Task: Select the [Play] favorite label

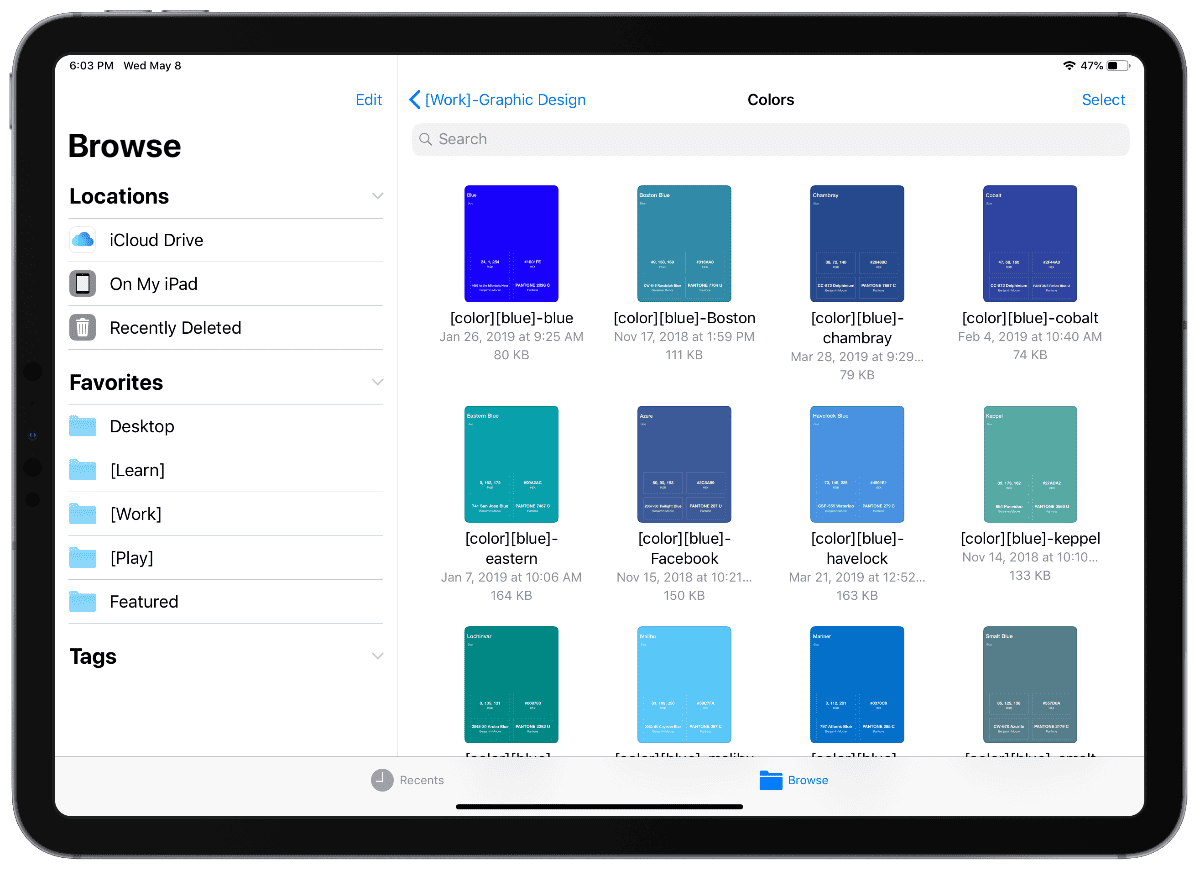Action: pos(131,558)
